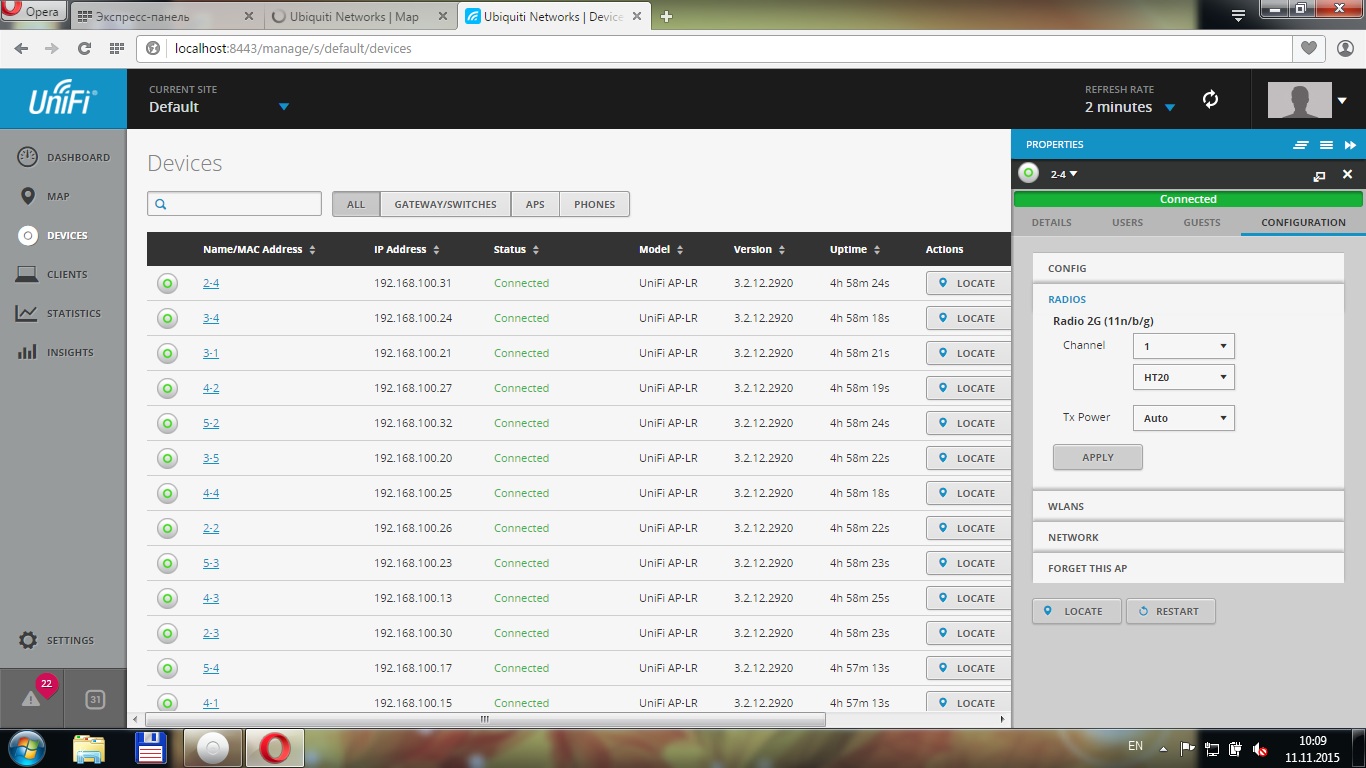Click the floppy disk taskbar icon
This screenshot has height=768, width=1366.
[x=150, y=748]
